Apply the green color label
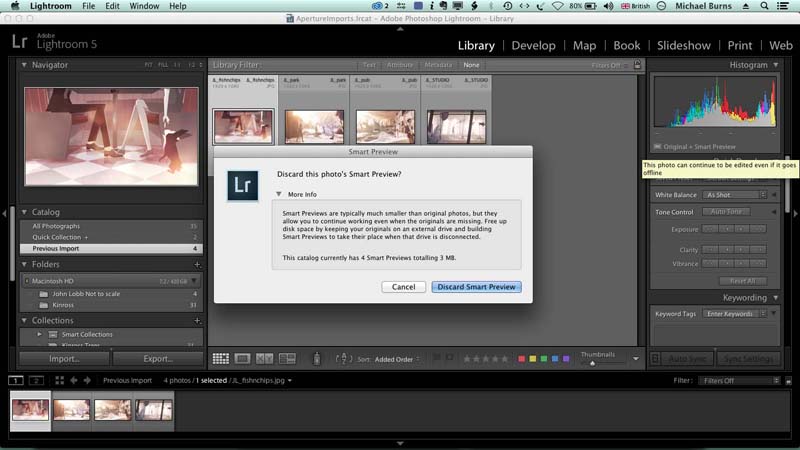 [x=544, y=359]
